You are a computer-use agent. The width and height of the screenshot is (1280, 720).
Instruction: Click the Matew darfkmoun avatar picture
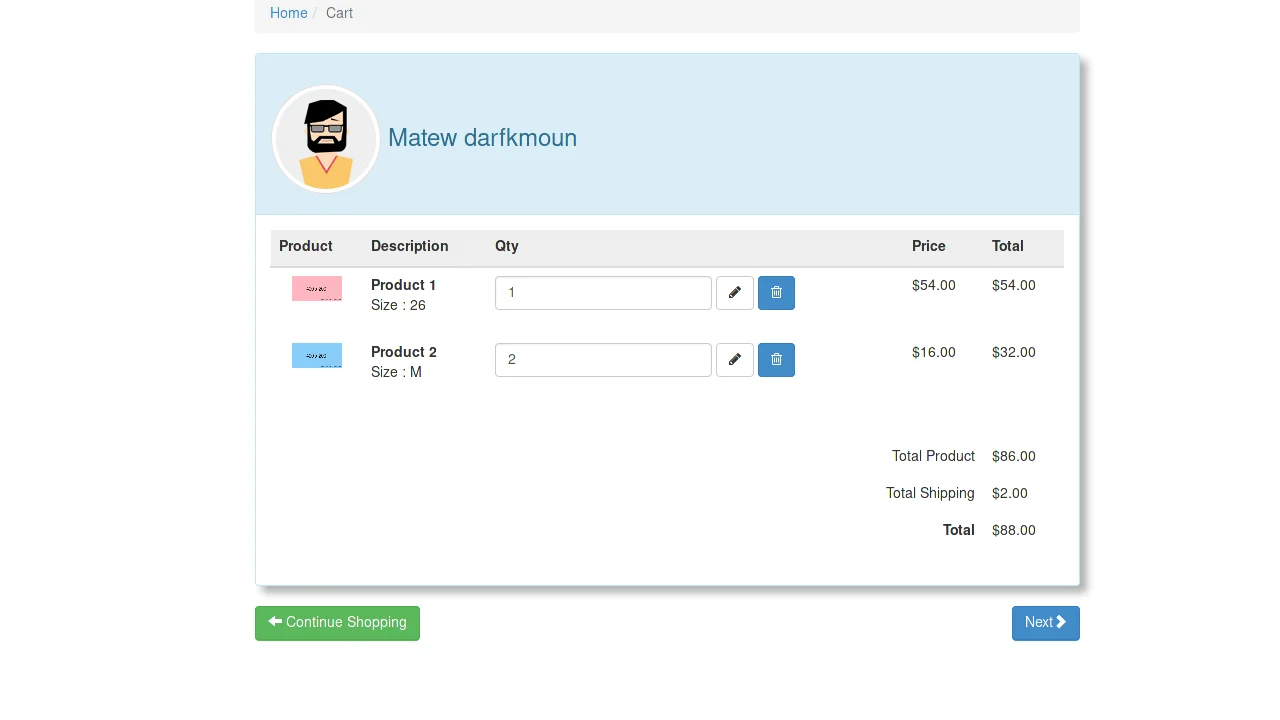tap(326, 139)
